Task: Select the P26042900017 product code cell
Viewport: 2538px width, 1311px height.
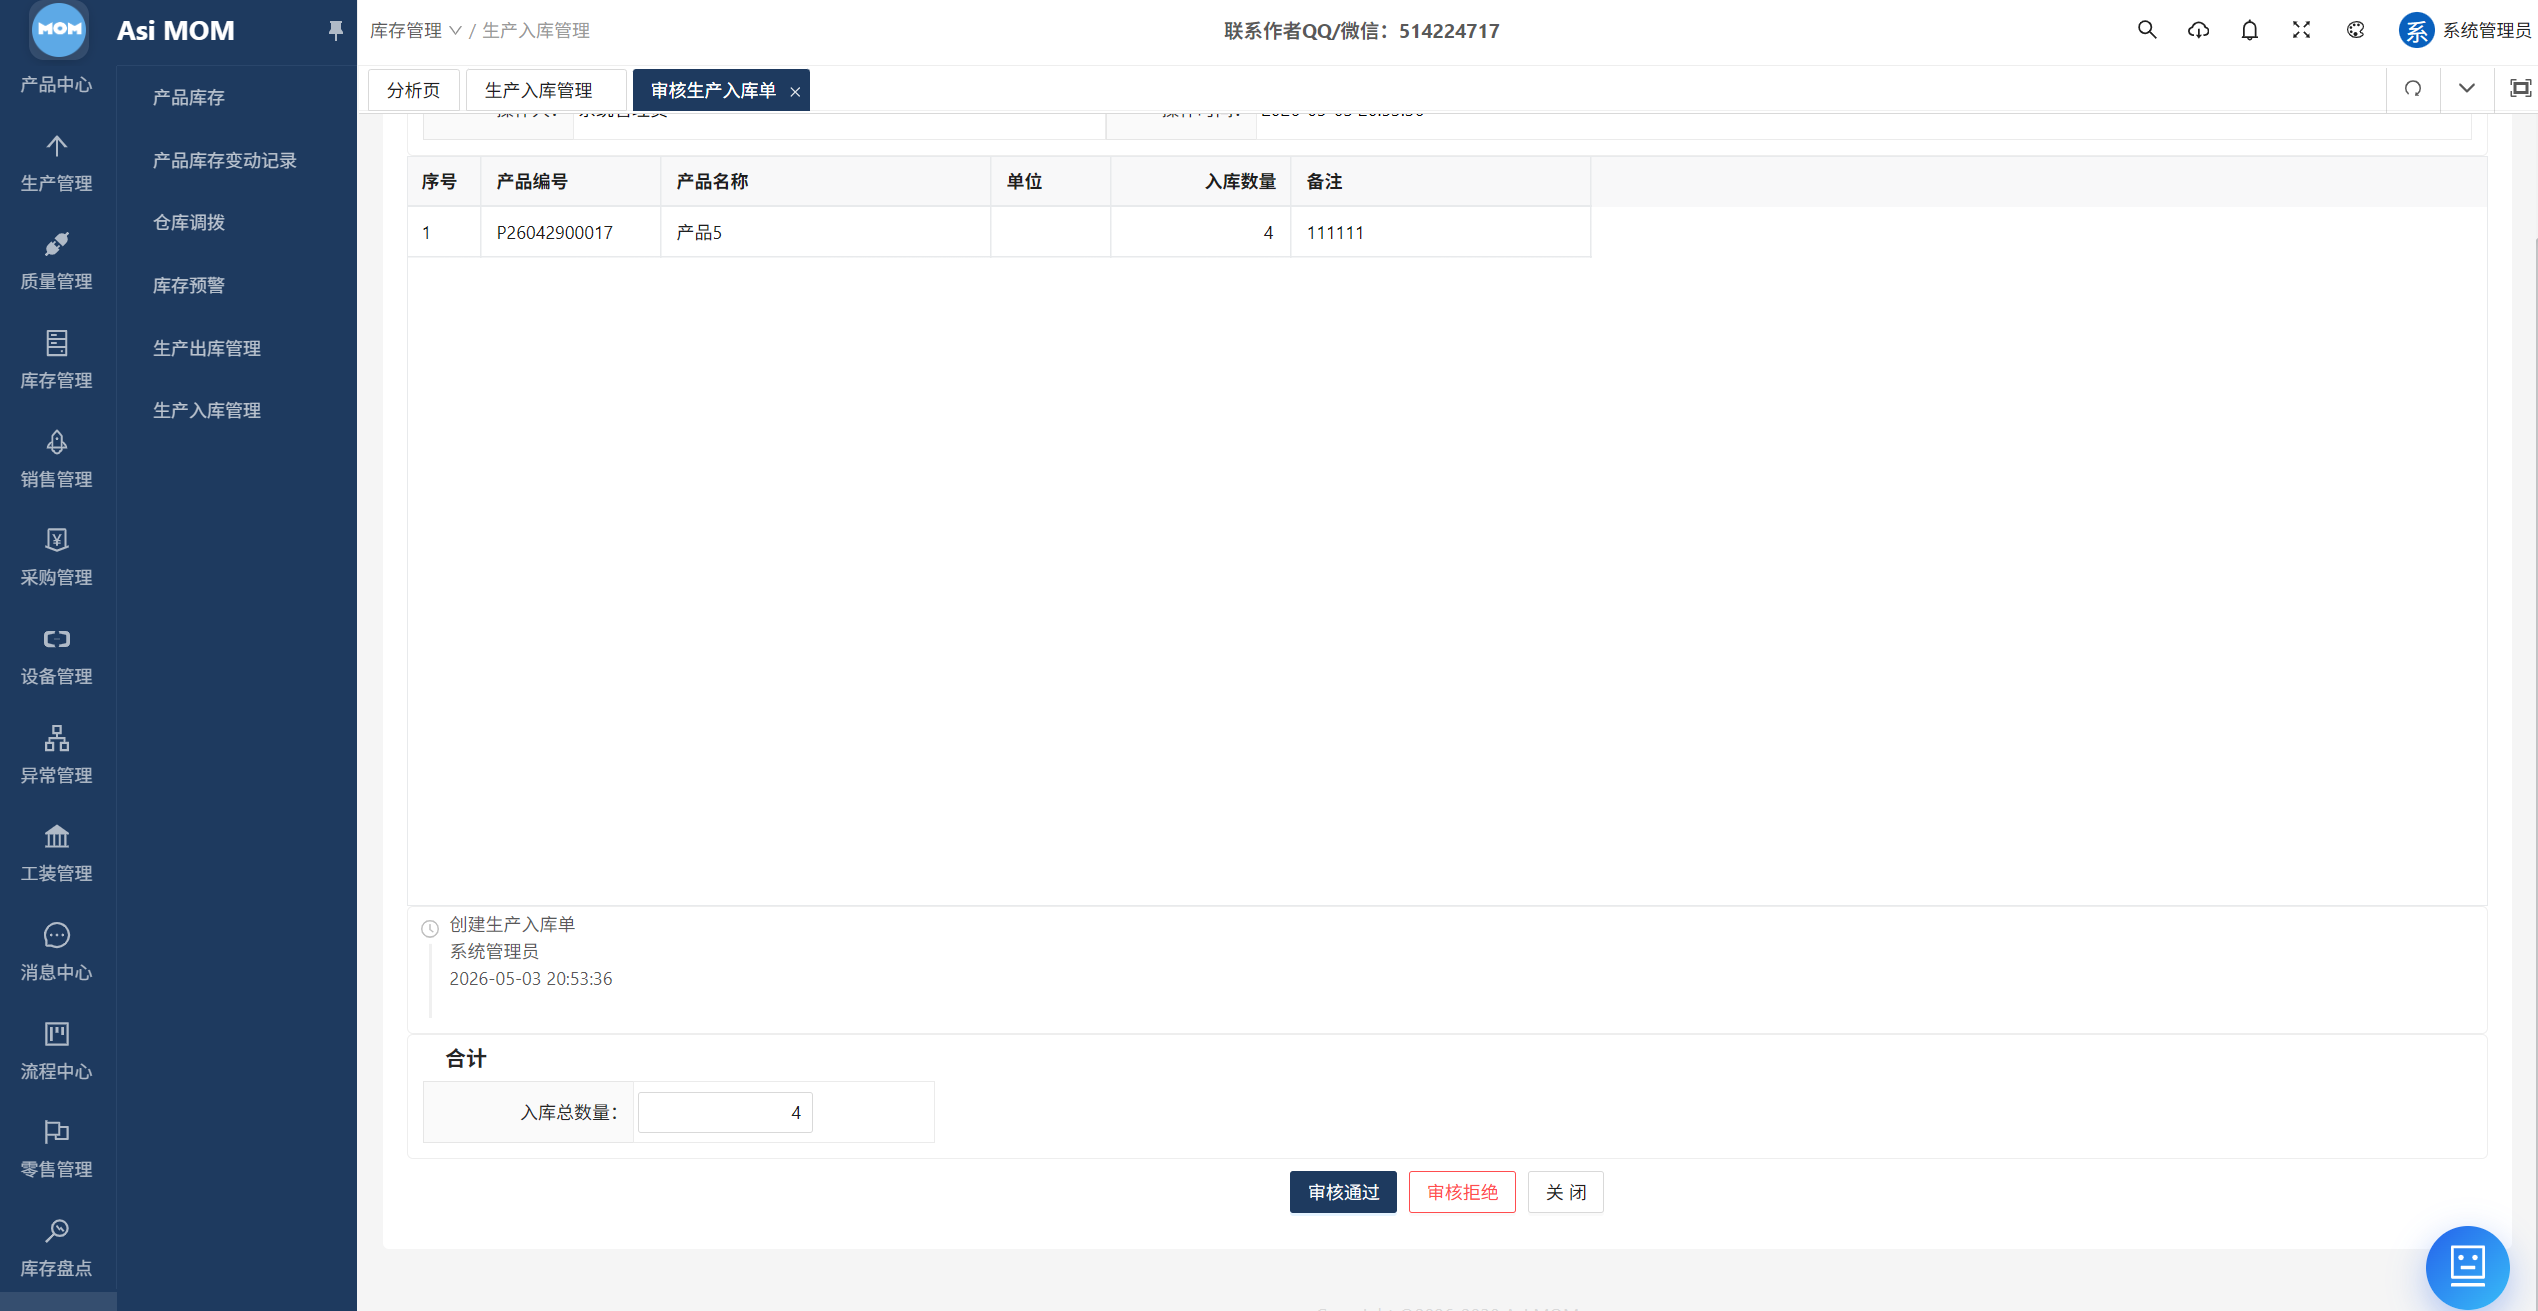Action: [570, 232]
